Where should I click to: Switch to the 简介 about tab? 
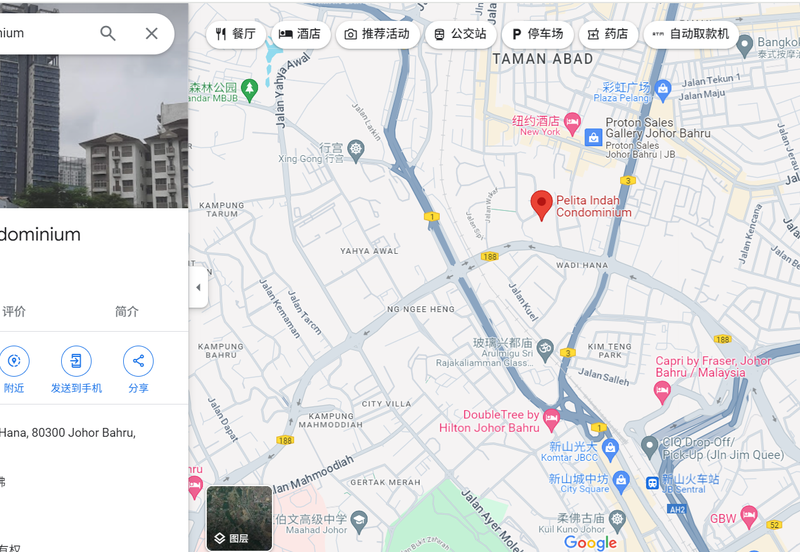tap(127, 311)
